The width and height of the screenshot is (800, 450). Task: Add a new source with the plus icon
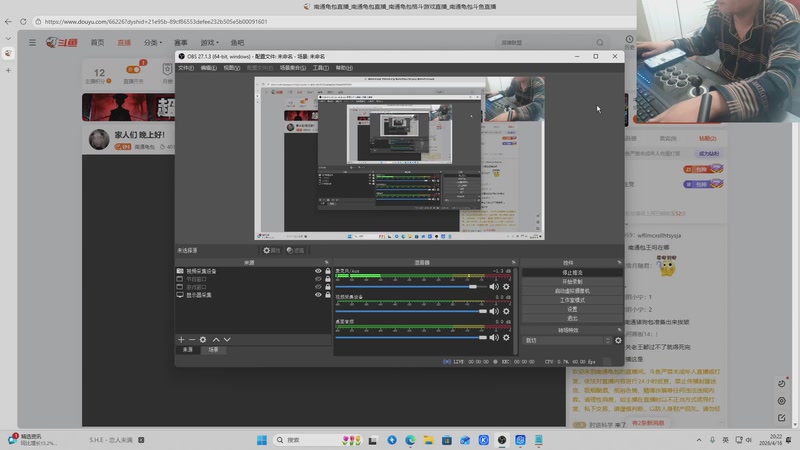tap(181, 339)
